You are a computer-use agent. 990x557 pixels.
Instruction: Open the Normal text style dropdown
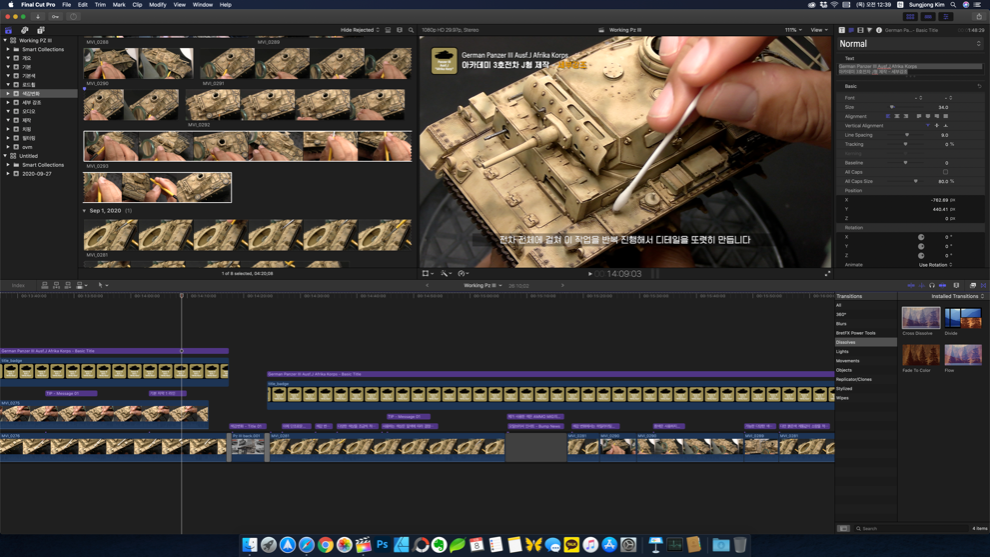(909, 44)
